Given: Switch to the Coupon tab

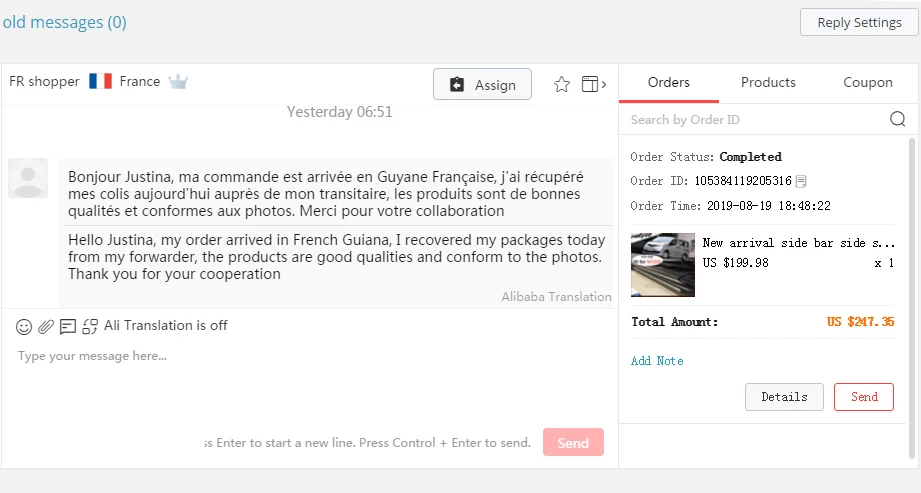Looking at the screenshot, I should coord(868,82).
